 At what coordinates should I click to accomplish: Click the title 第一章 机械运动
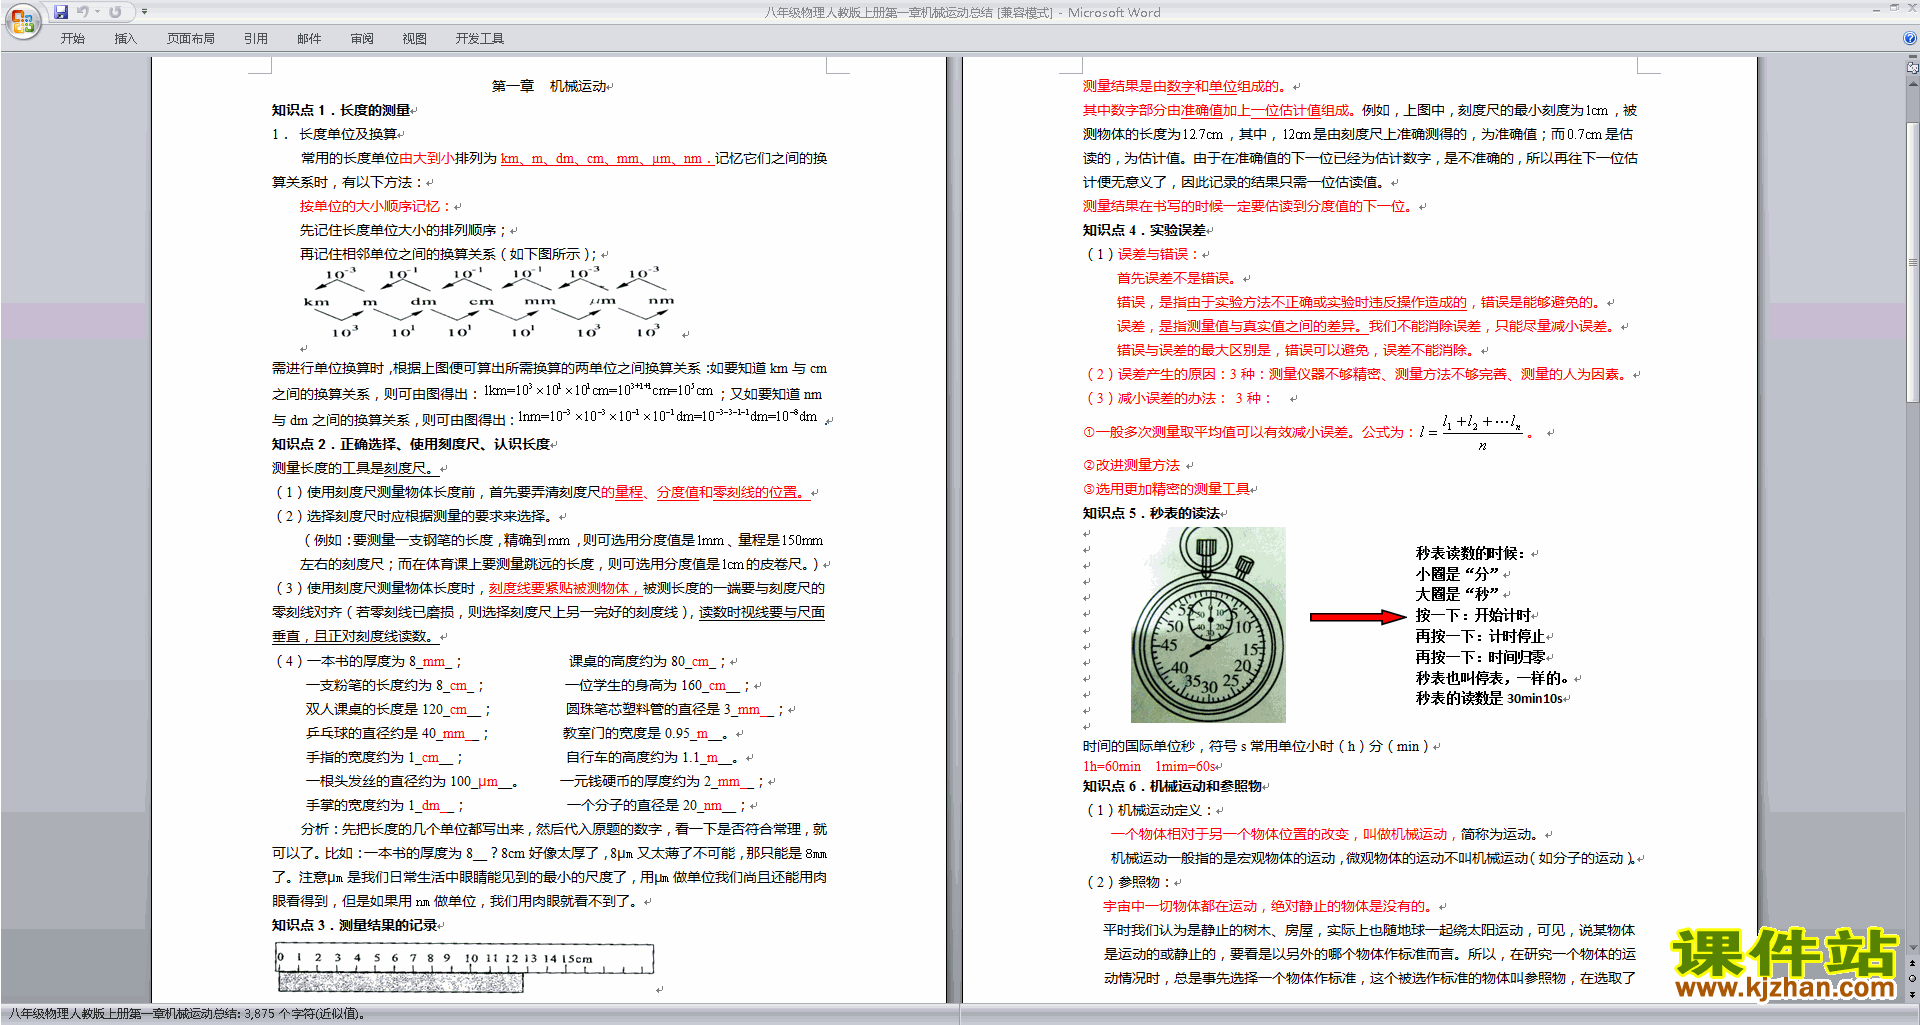[549, 86]
